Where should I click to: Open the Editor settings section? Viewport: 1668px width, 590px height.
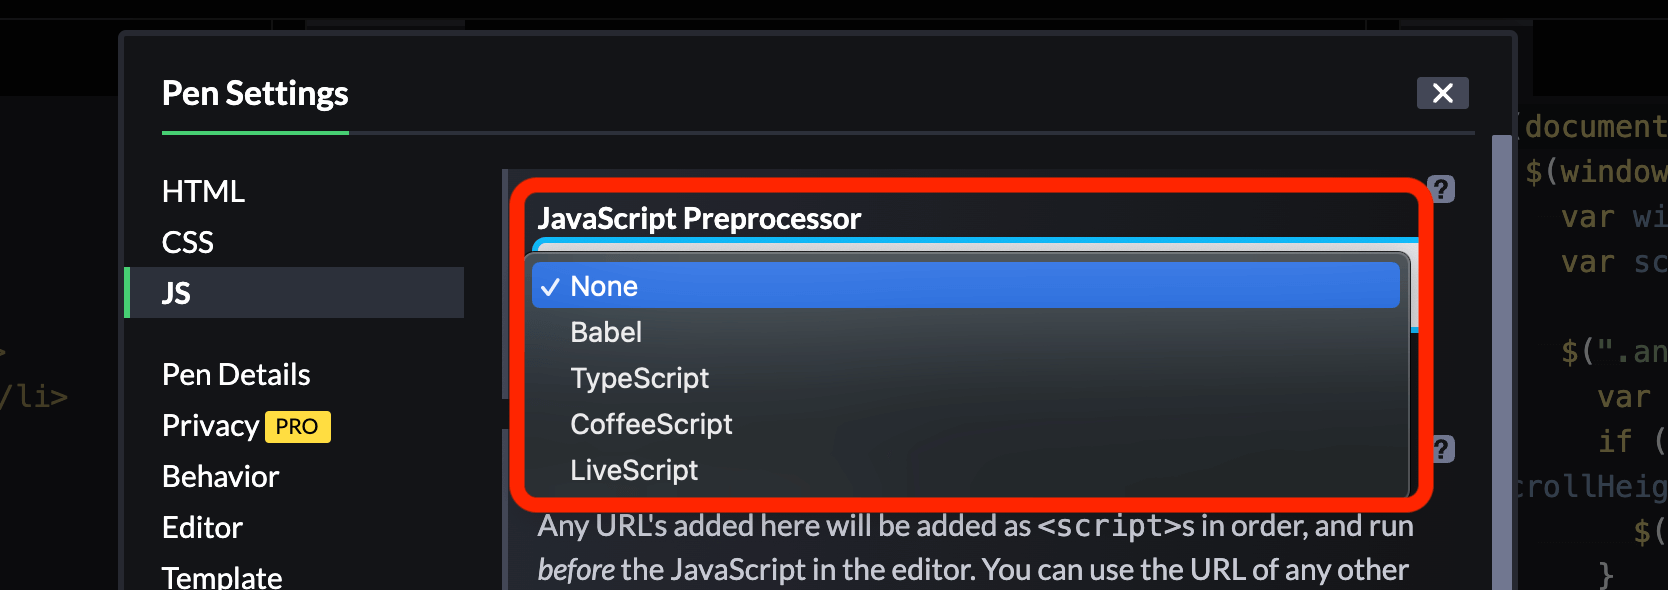(x=202, y=527)
